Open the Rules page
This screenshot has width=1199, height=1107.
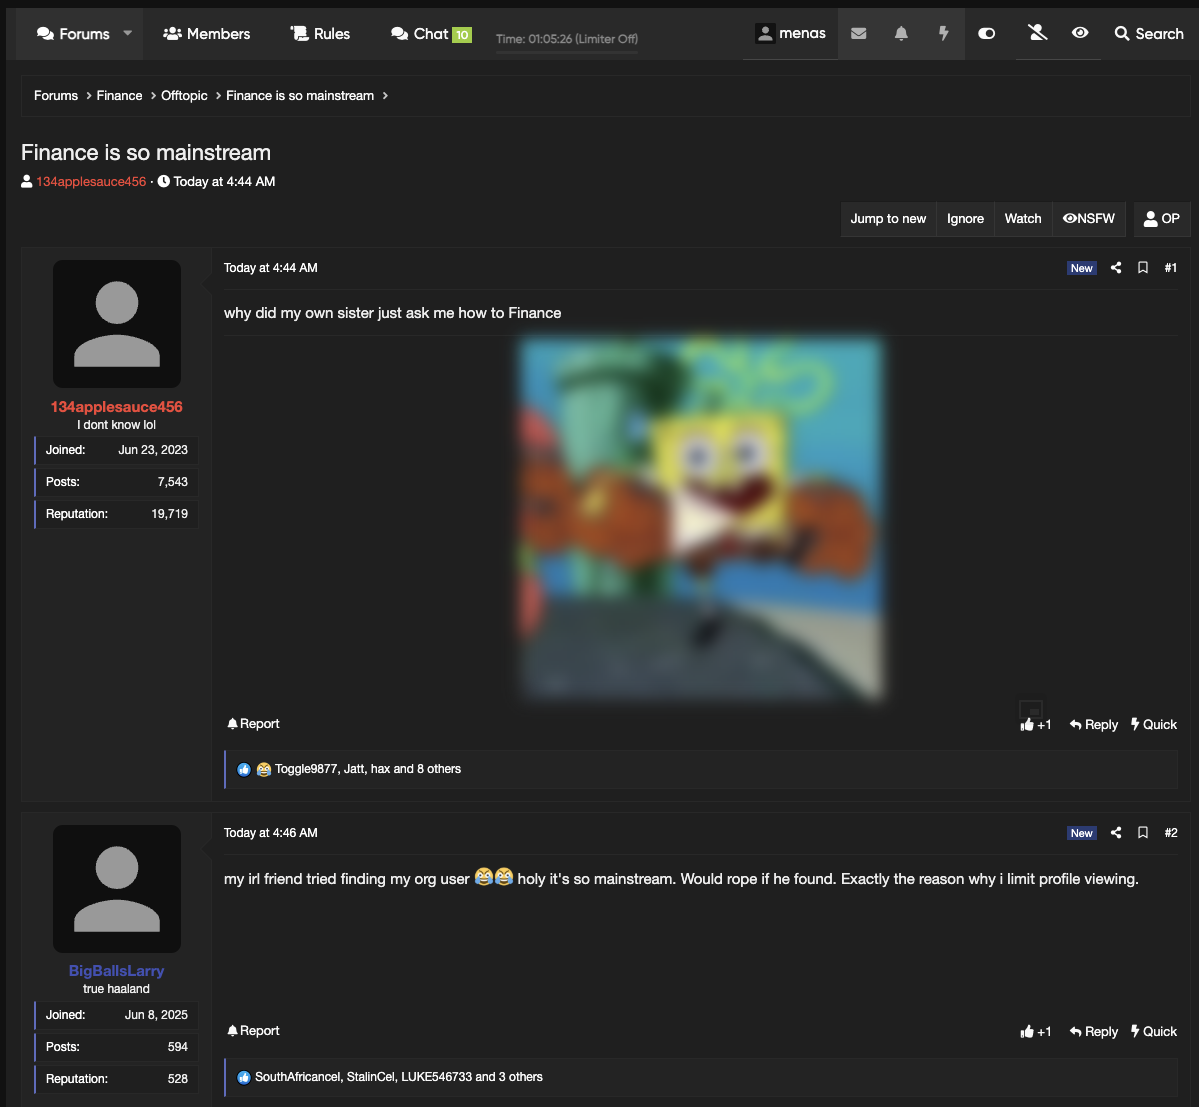[x=320, y=34]
